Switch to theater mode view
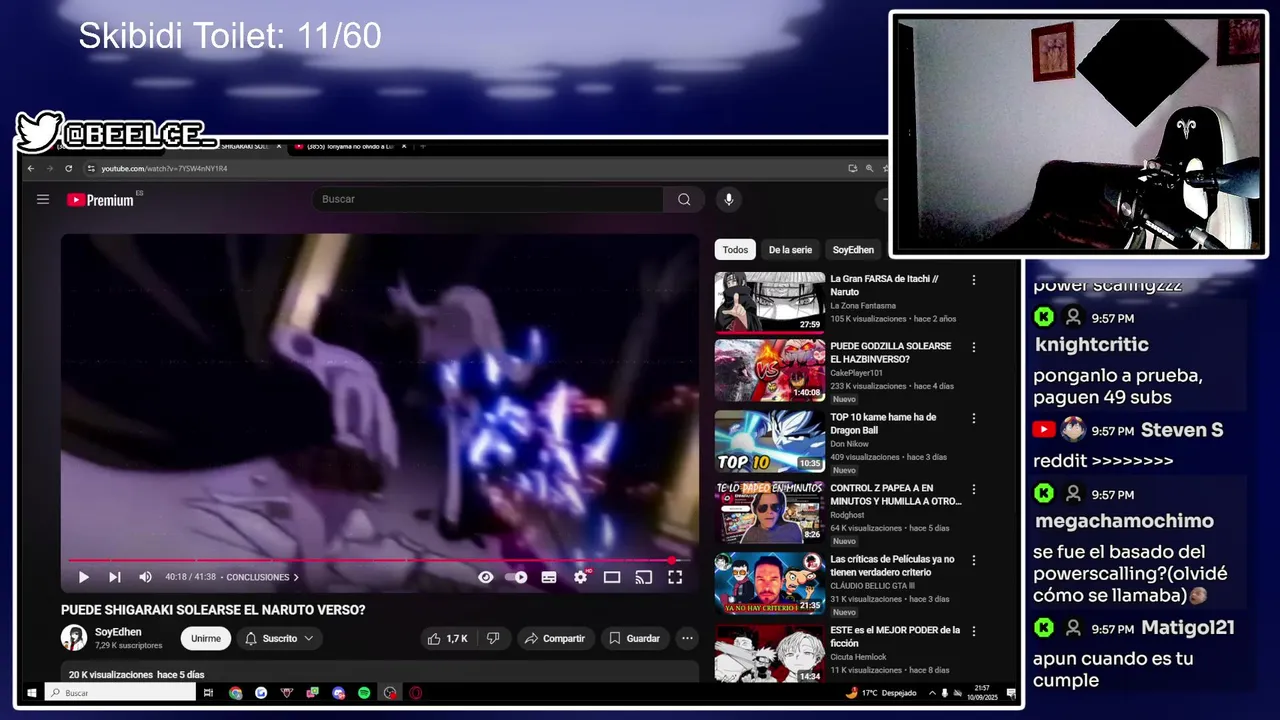1280x720 pixels. (x=612, y=577)
